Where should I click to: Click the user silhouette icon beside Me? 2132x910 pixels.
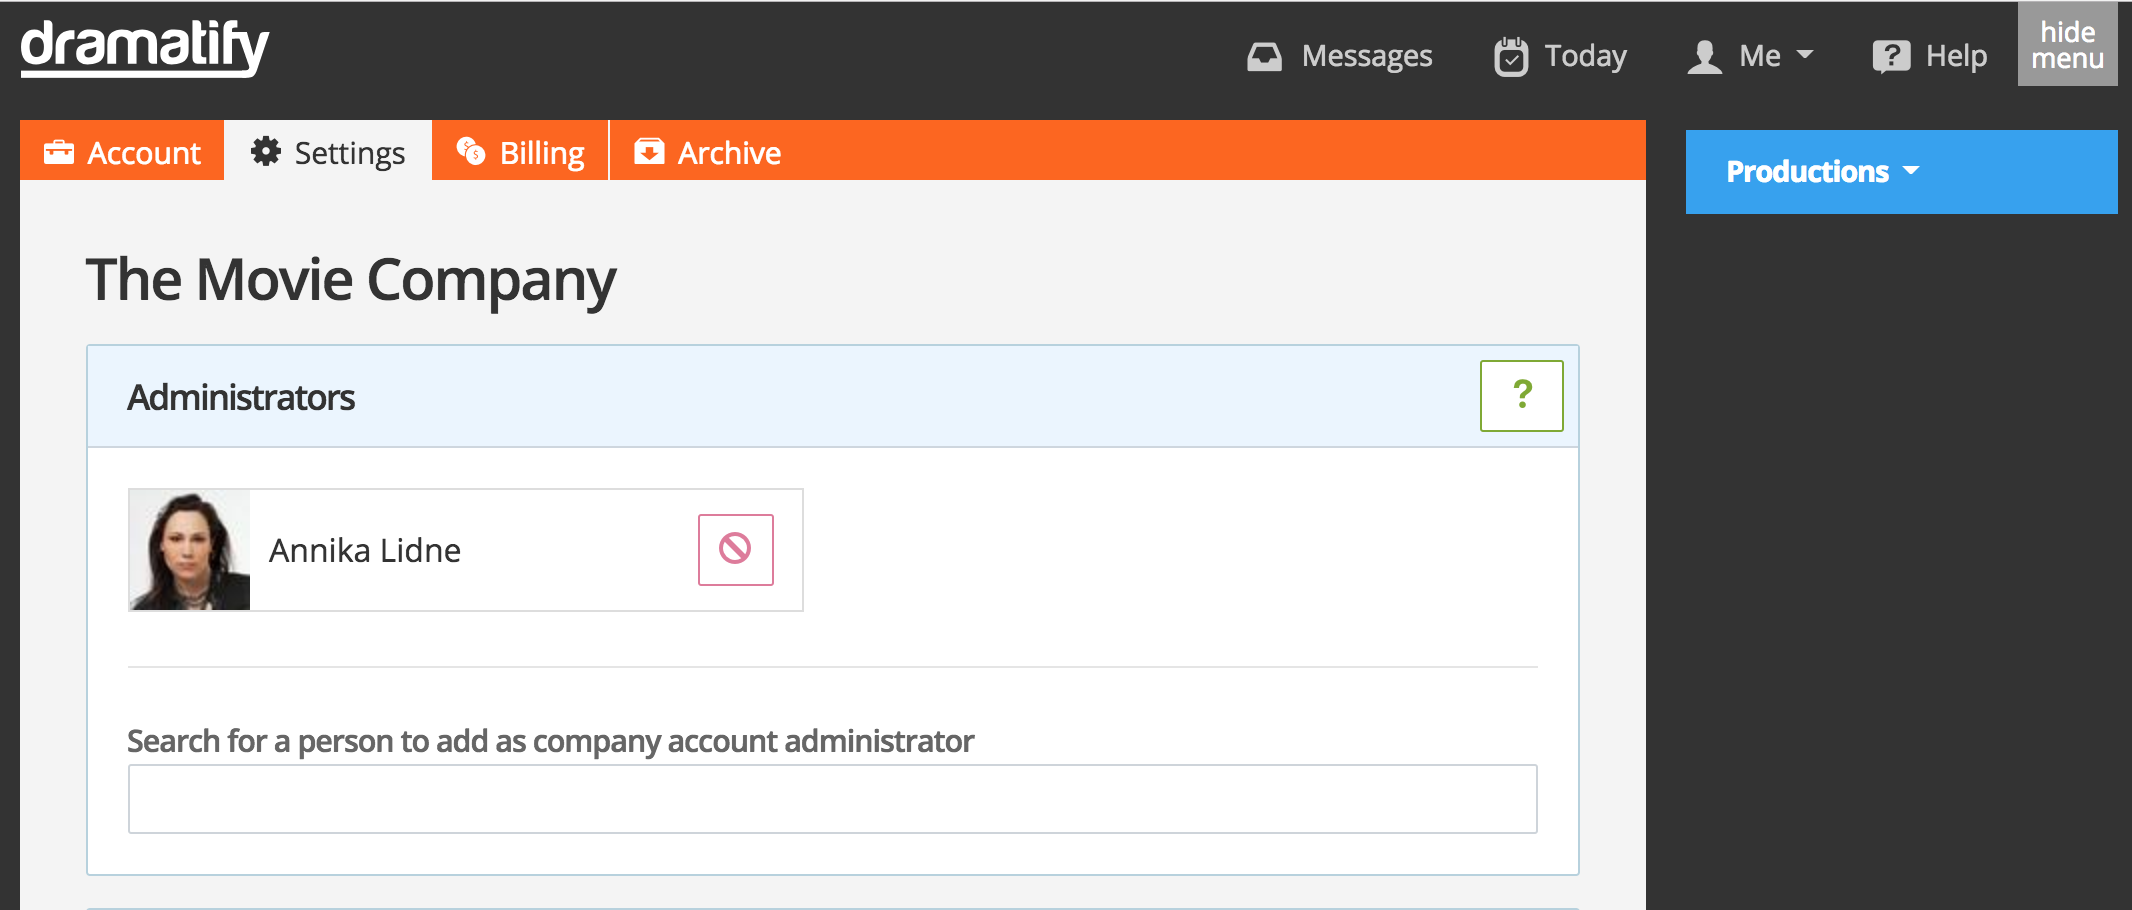1704,57
